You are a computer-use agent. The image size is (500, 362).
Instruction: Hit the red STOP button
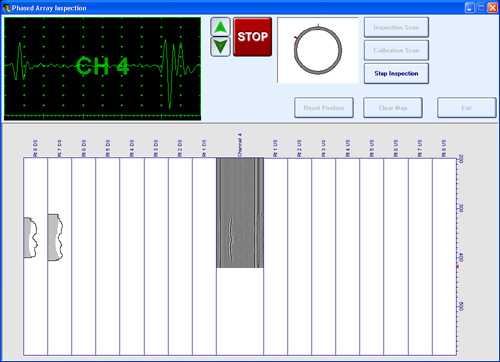pyautogui.click(x=252, y=37)
